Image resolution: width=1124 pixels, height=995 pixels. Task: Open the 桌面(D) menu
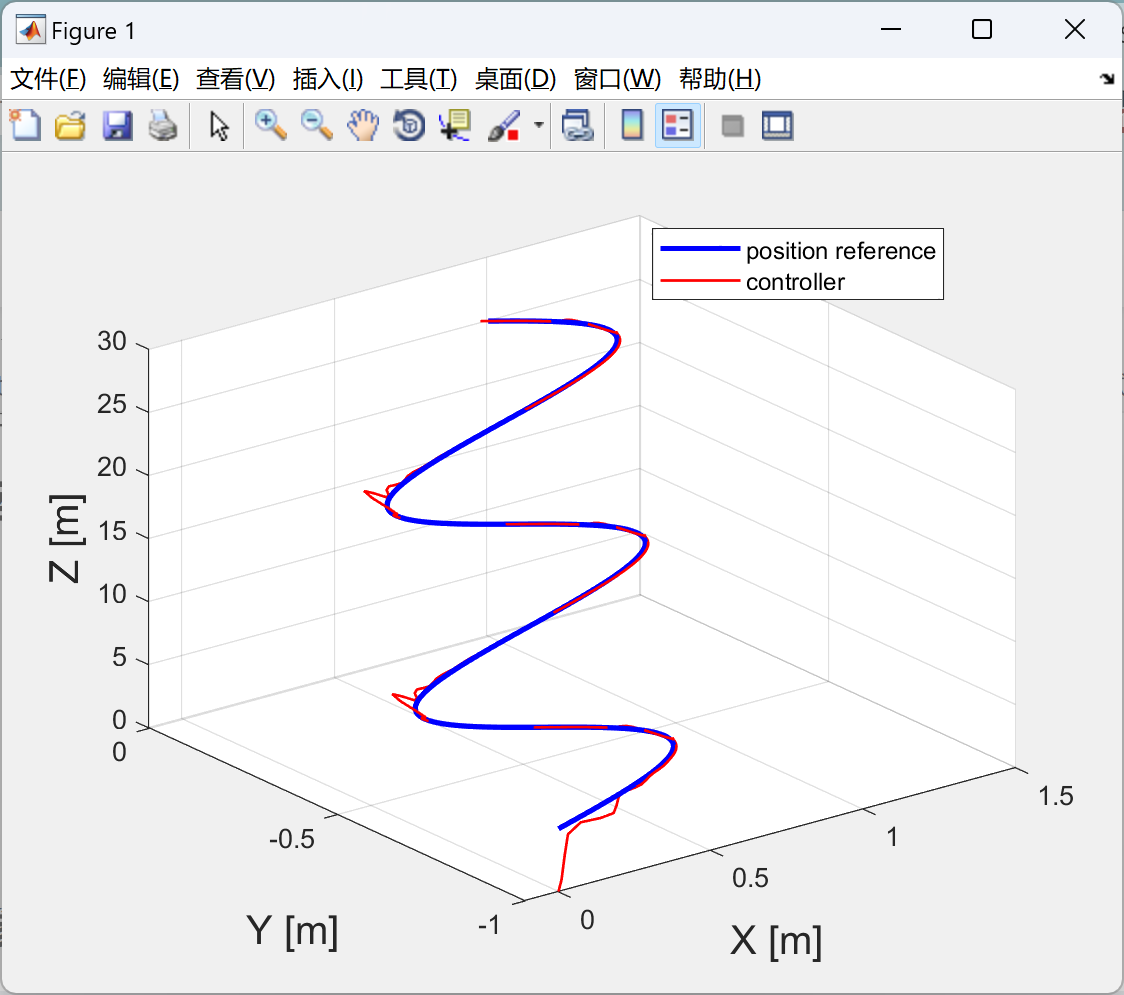coord(515,79)
